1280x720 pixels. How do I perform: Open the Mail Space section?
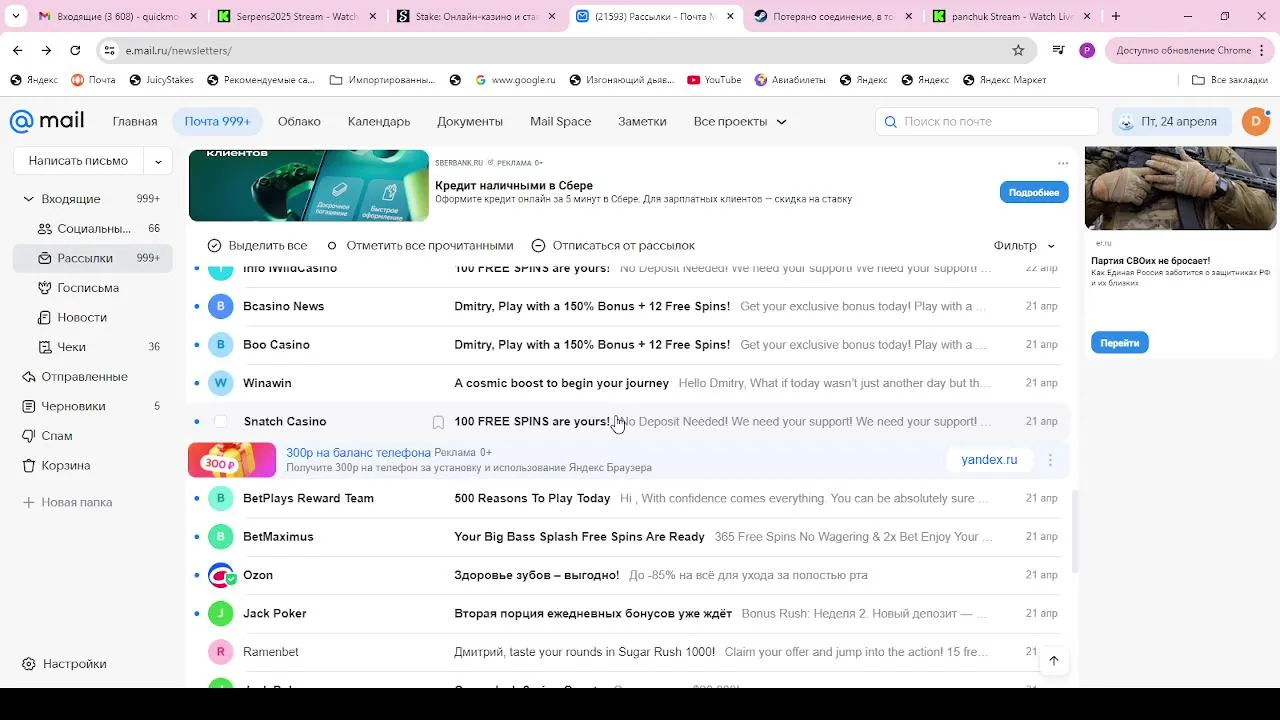(561, 122)
